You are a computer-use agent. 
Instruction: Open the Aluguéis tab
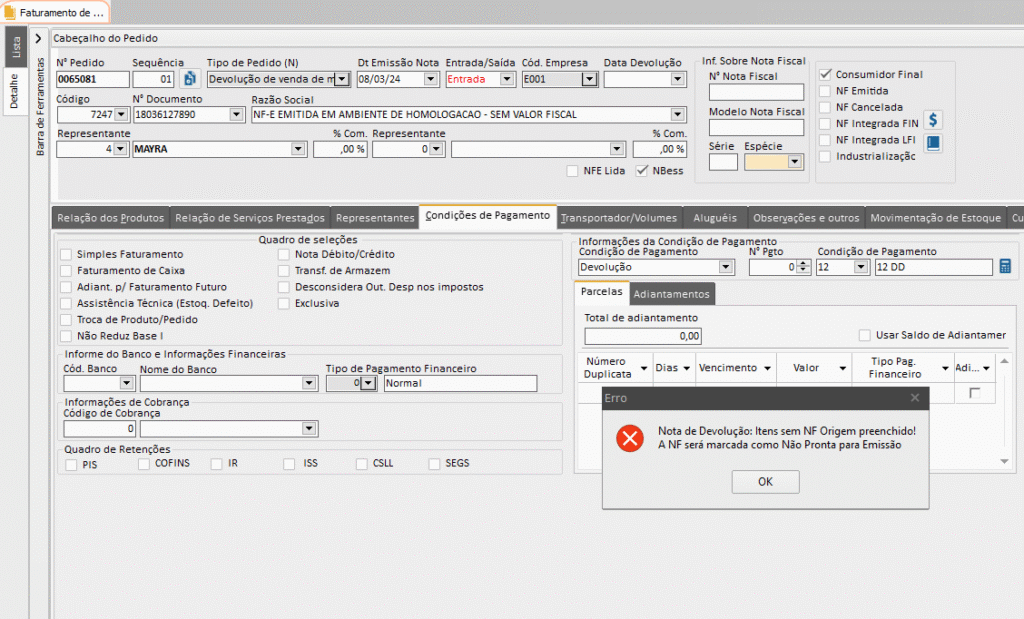(x=715, y=218)
